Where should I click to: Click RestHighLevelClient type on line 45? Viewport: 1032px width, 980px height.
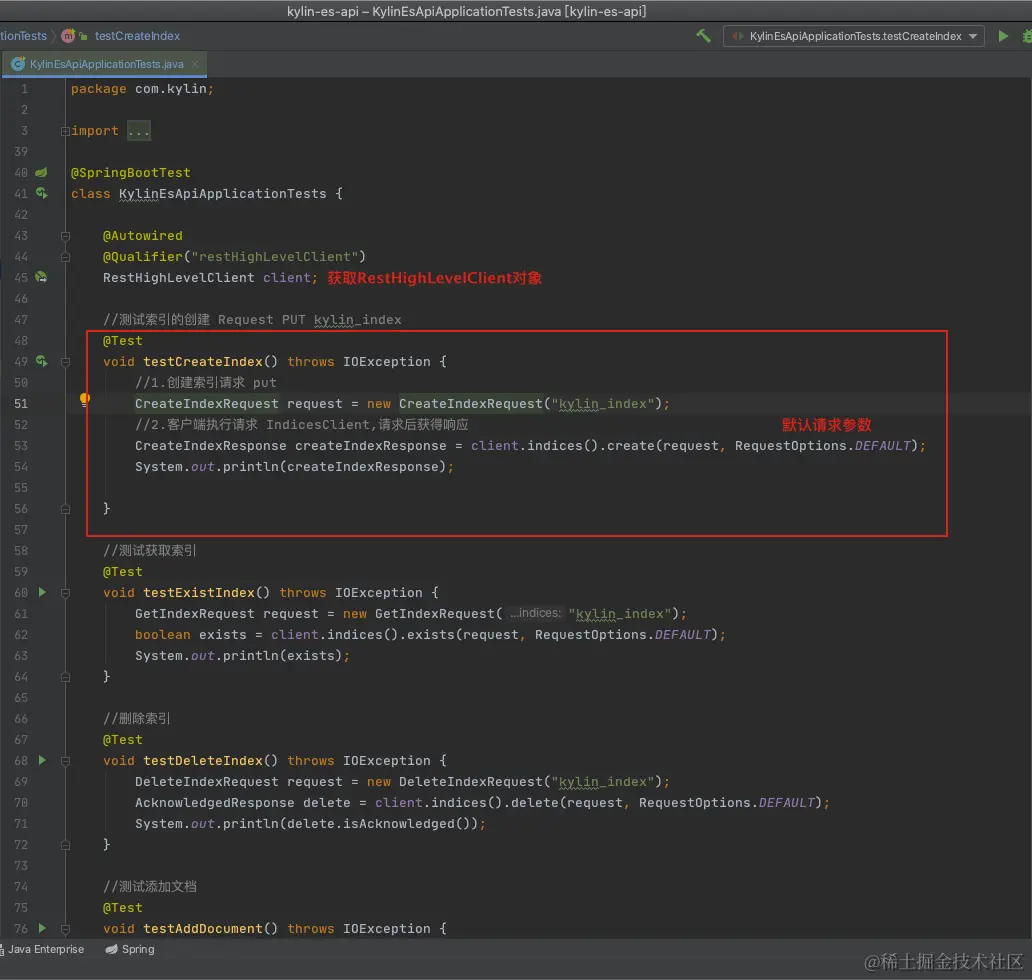[178, 278]
